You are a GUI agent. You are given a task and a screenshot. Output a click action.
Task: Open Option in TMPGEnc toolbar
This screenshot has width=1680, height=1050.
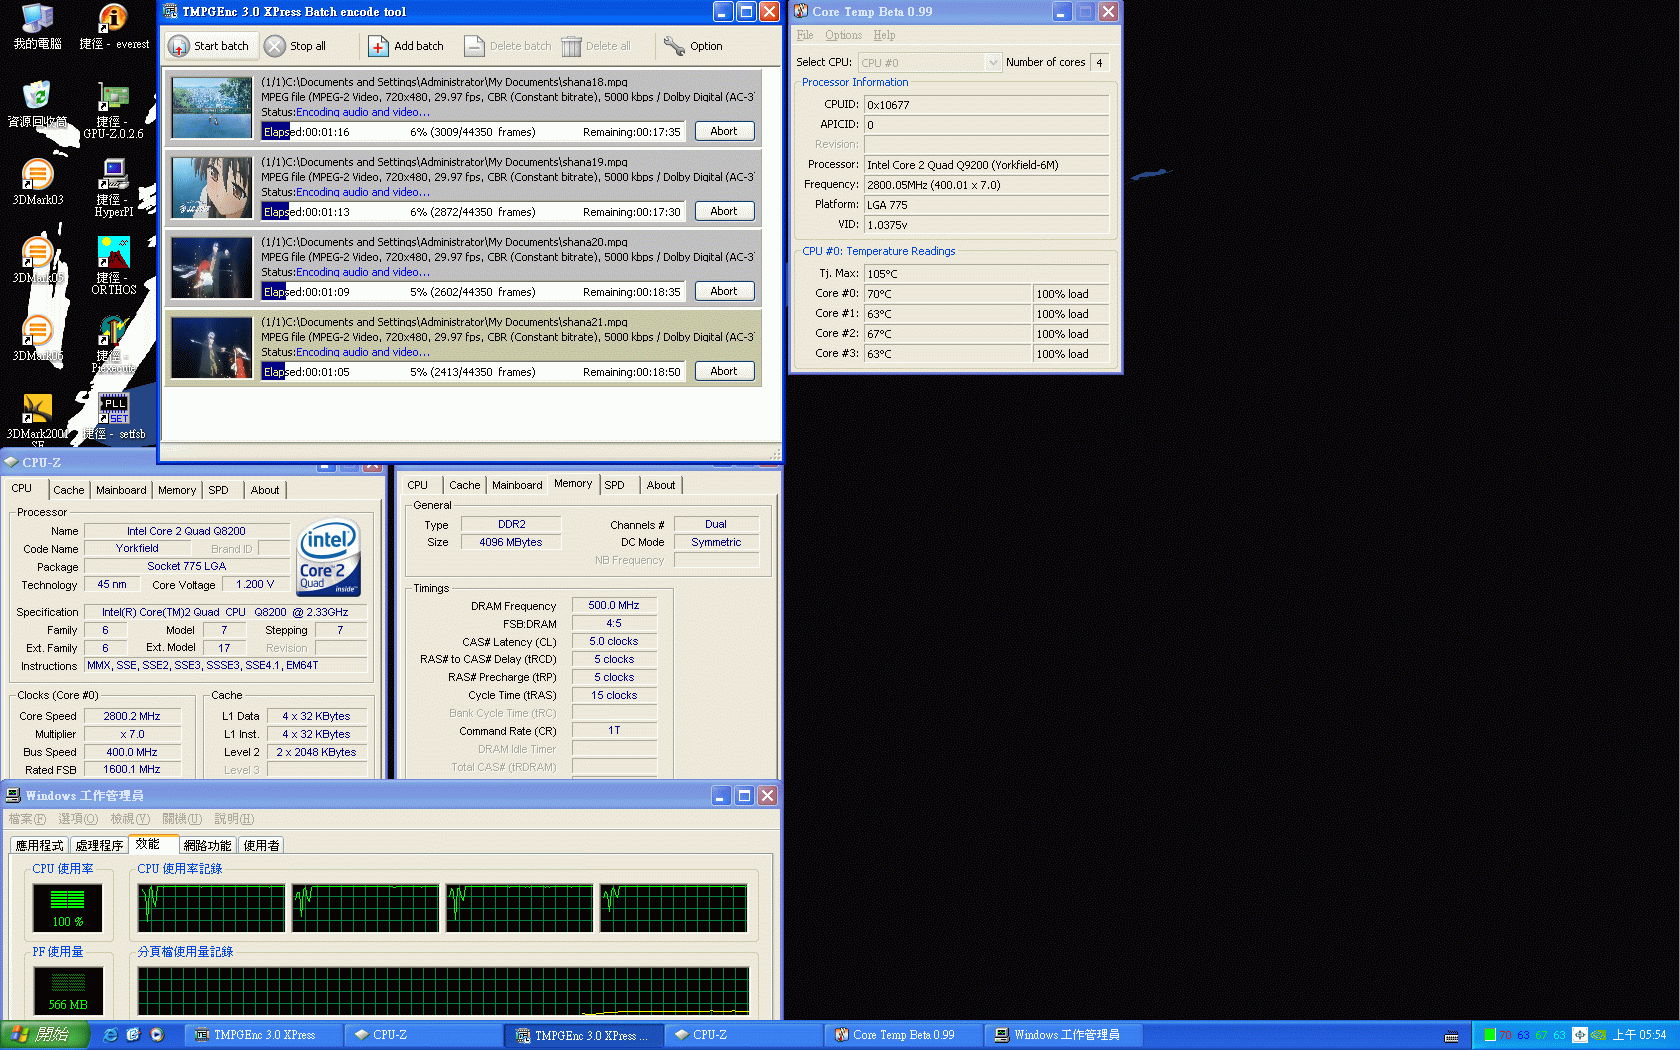693,46
